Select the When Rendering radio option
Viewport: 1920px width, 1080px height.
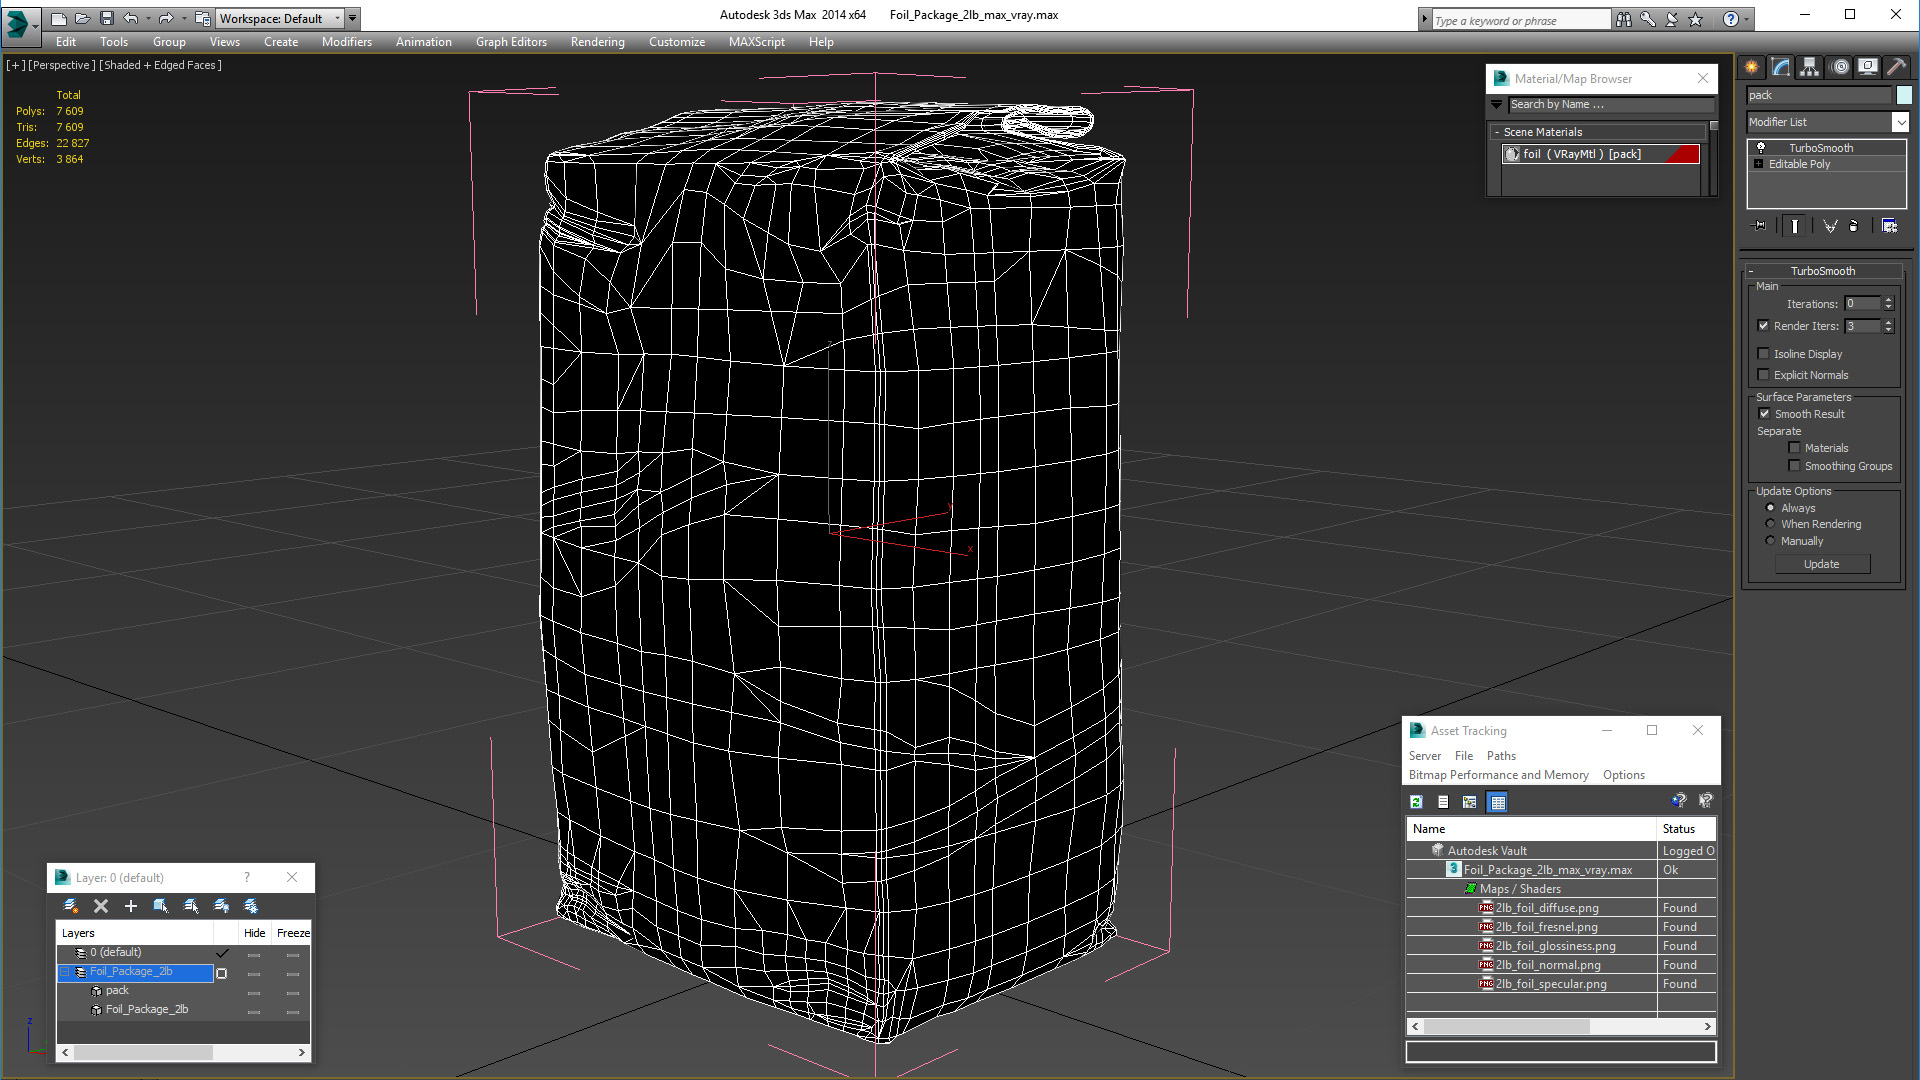pyautogui.click(x=1770, y=524)
